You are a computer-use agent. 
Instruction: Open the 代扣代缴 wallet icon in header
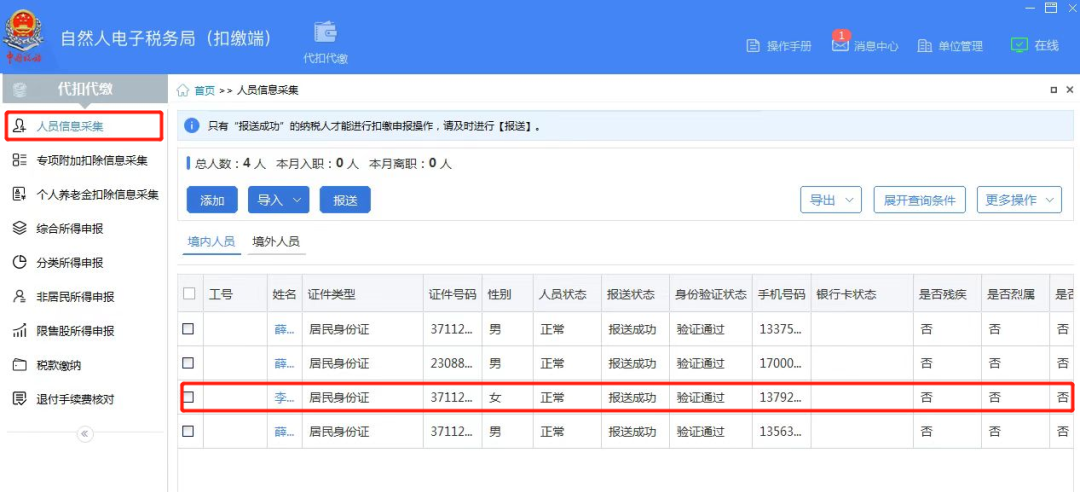[325, 32]
